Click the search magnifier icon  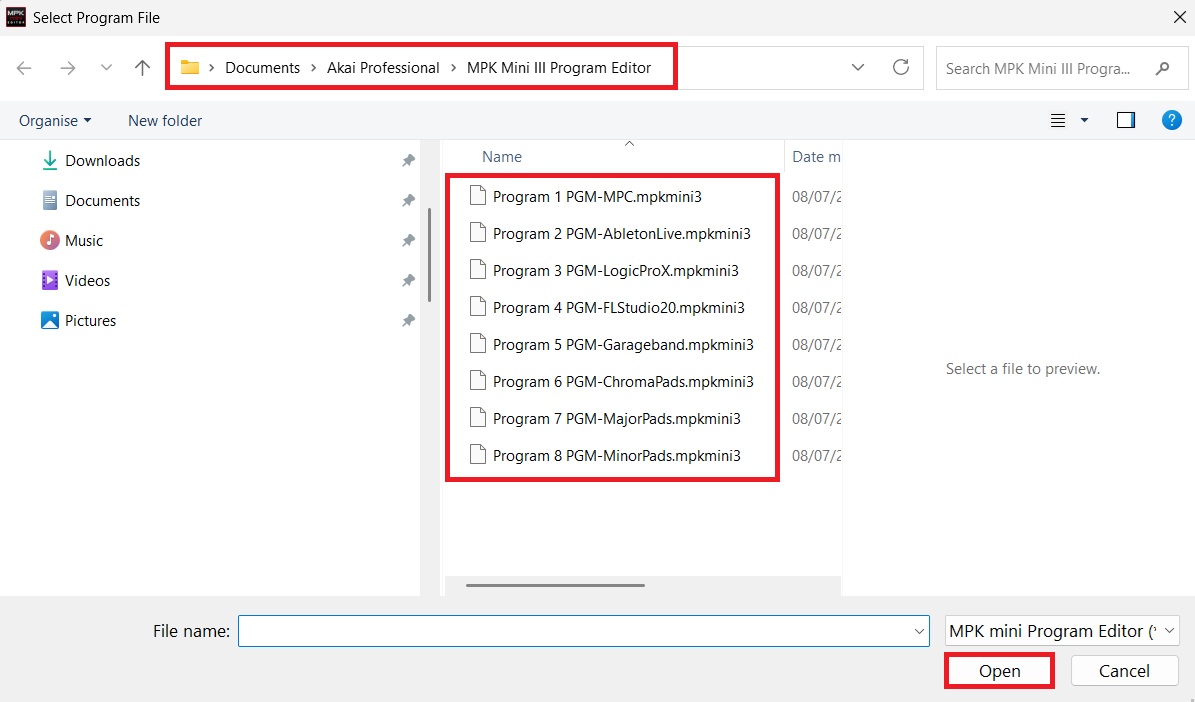pos(1162,68)
